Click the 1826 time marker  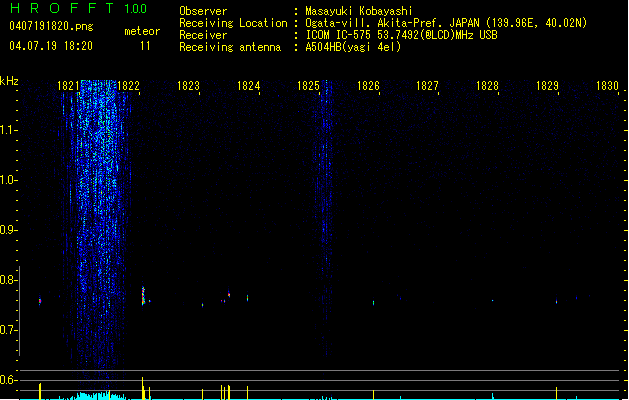(368, 86)
